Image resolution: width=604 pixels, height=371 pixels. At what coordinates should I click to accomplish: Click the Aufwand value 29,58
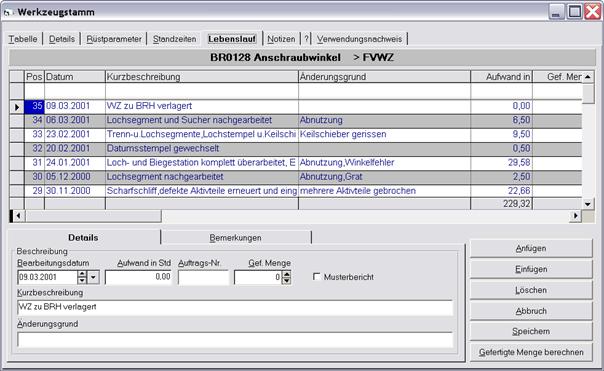click(x=502, y=163)
